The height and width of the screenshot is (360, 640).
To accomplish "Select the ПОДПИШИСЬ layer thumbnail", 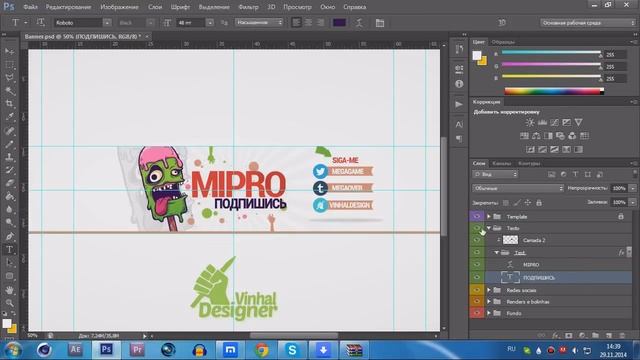I will click(510, 278).
